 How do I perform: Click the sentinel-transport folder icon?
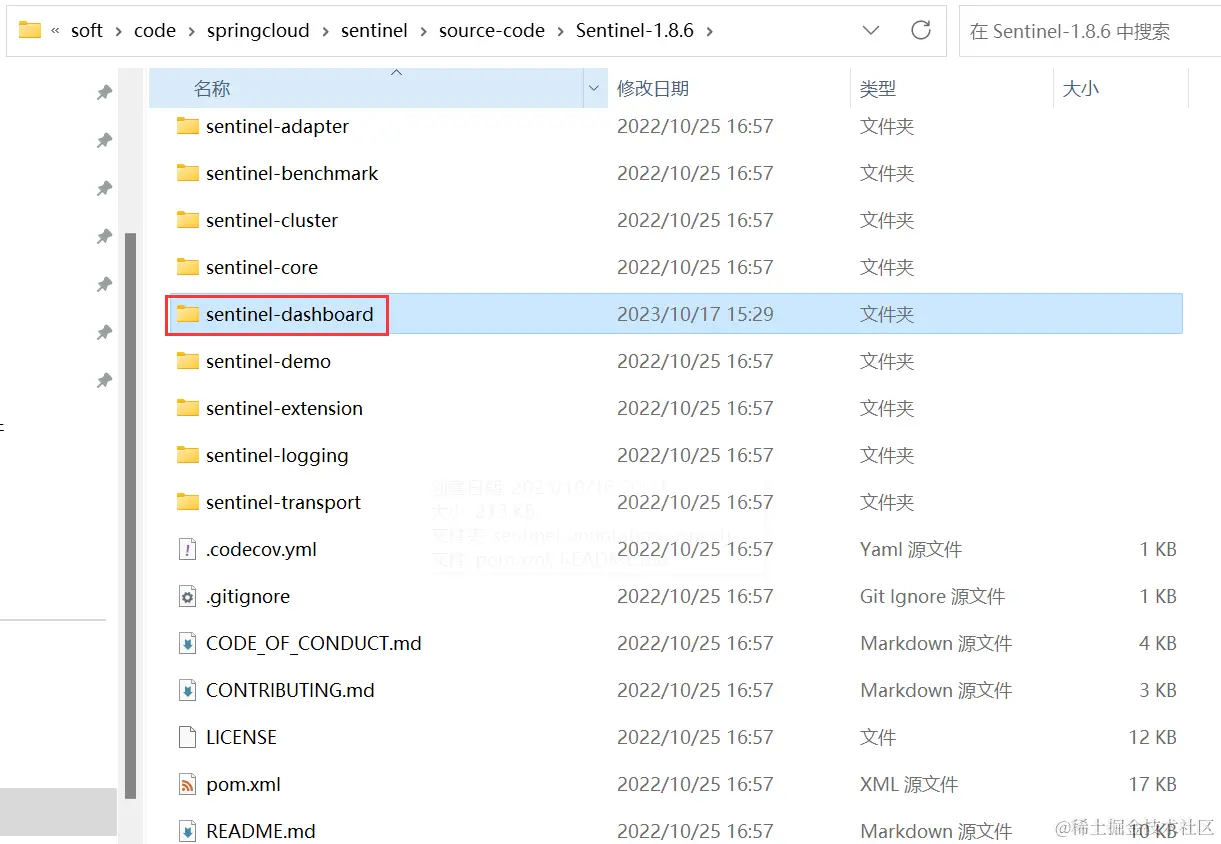pyautogui.click(x=187, y=502)
